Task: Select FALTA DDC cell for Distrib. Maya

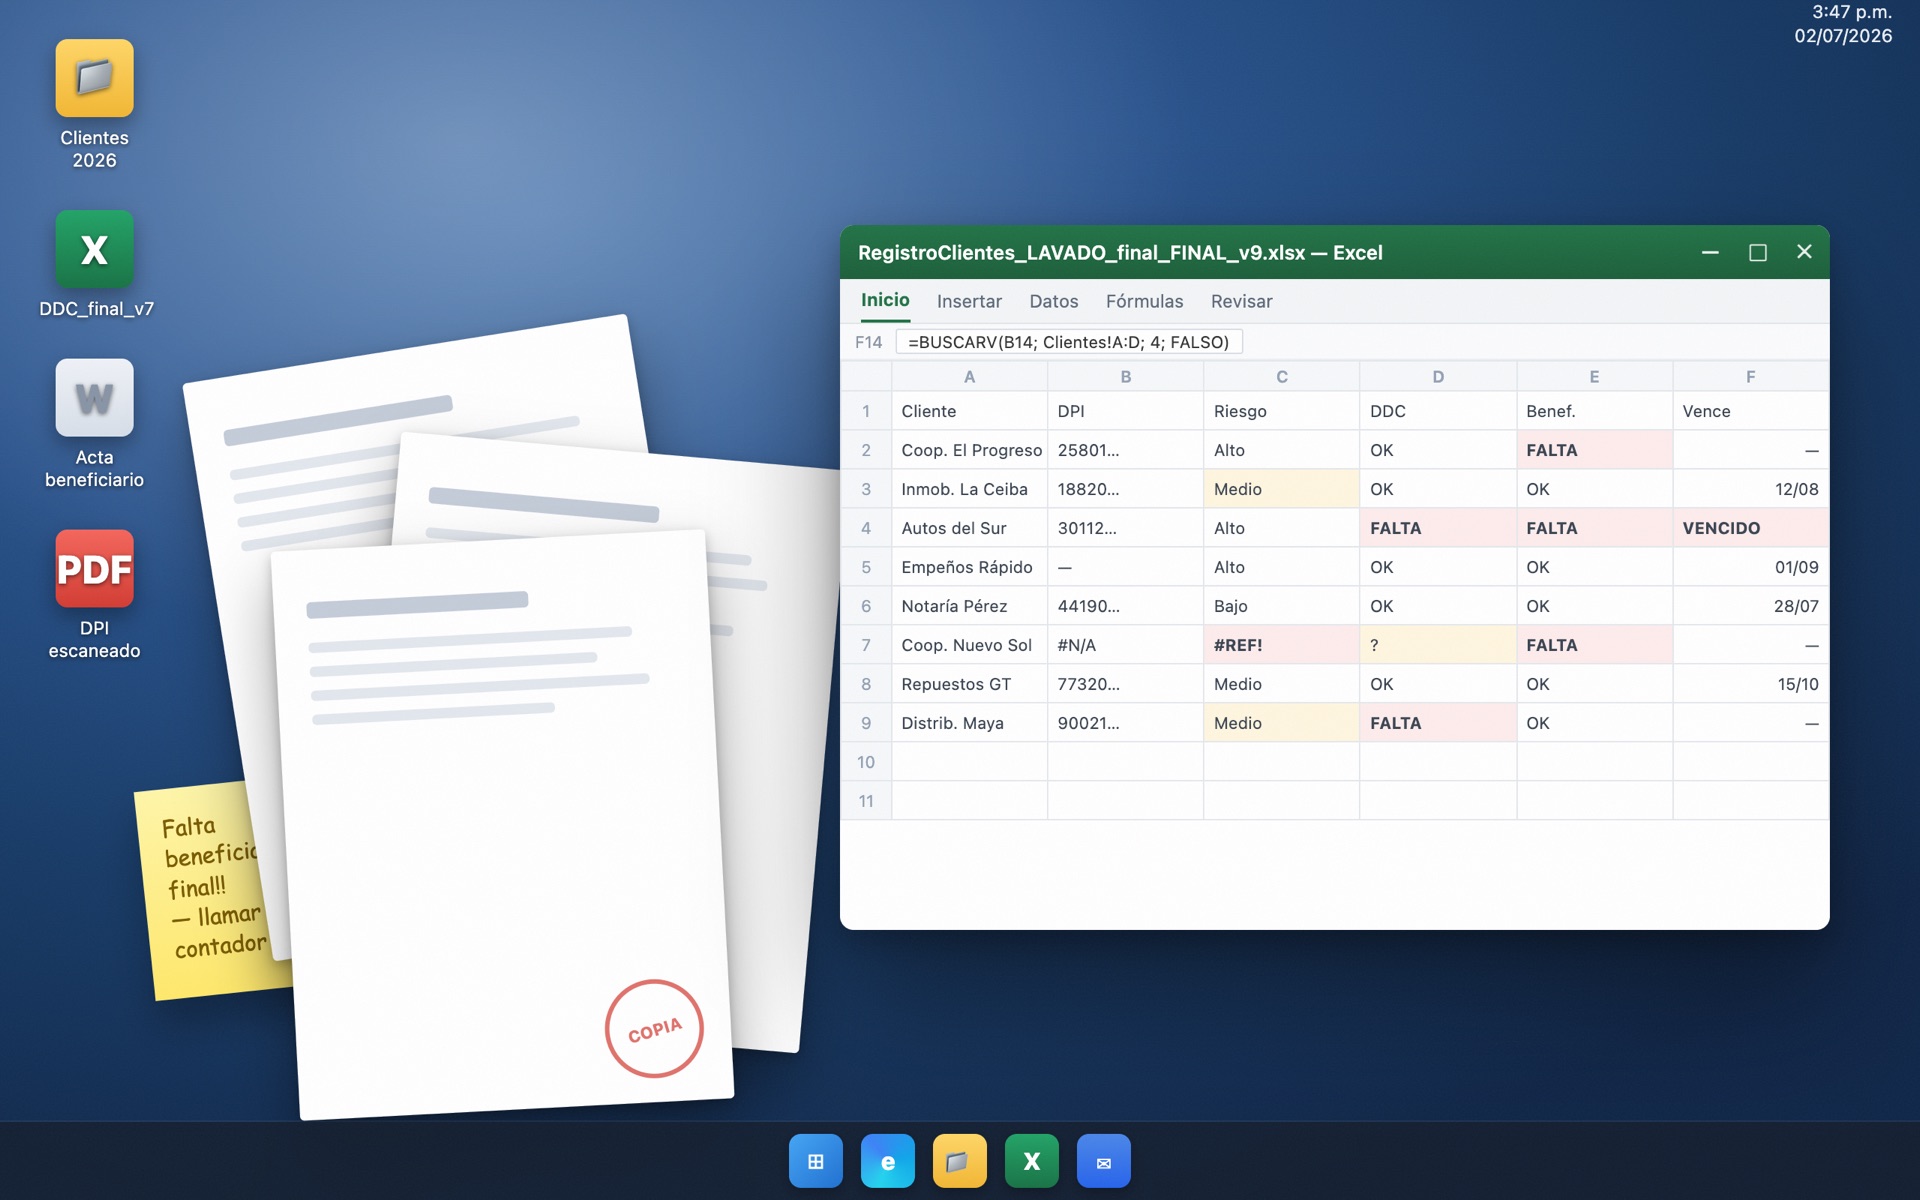Action: [1438, 723]
